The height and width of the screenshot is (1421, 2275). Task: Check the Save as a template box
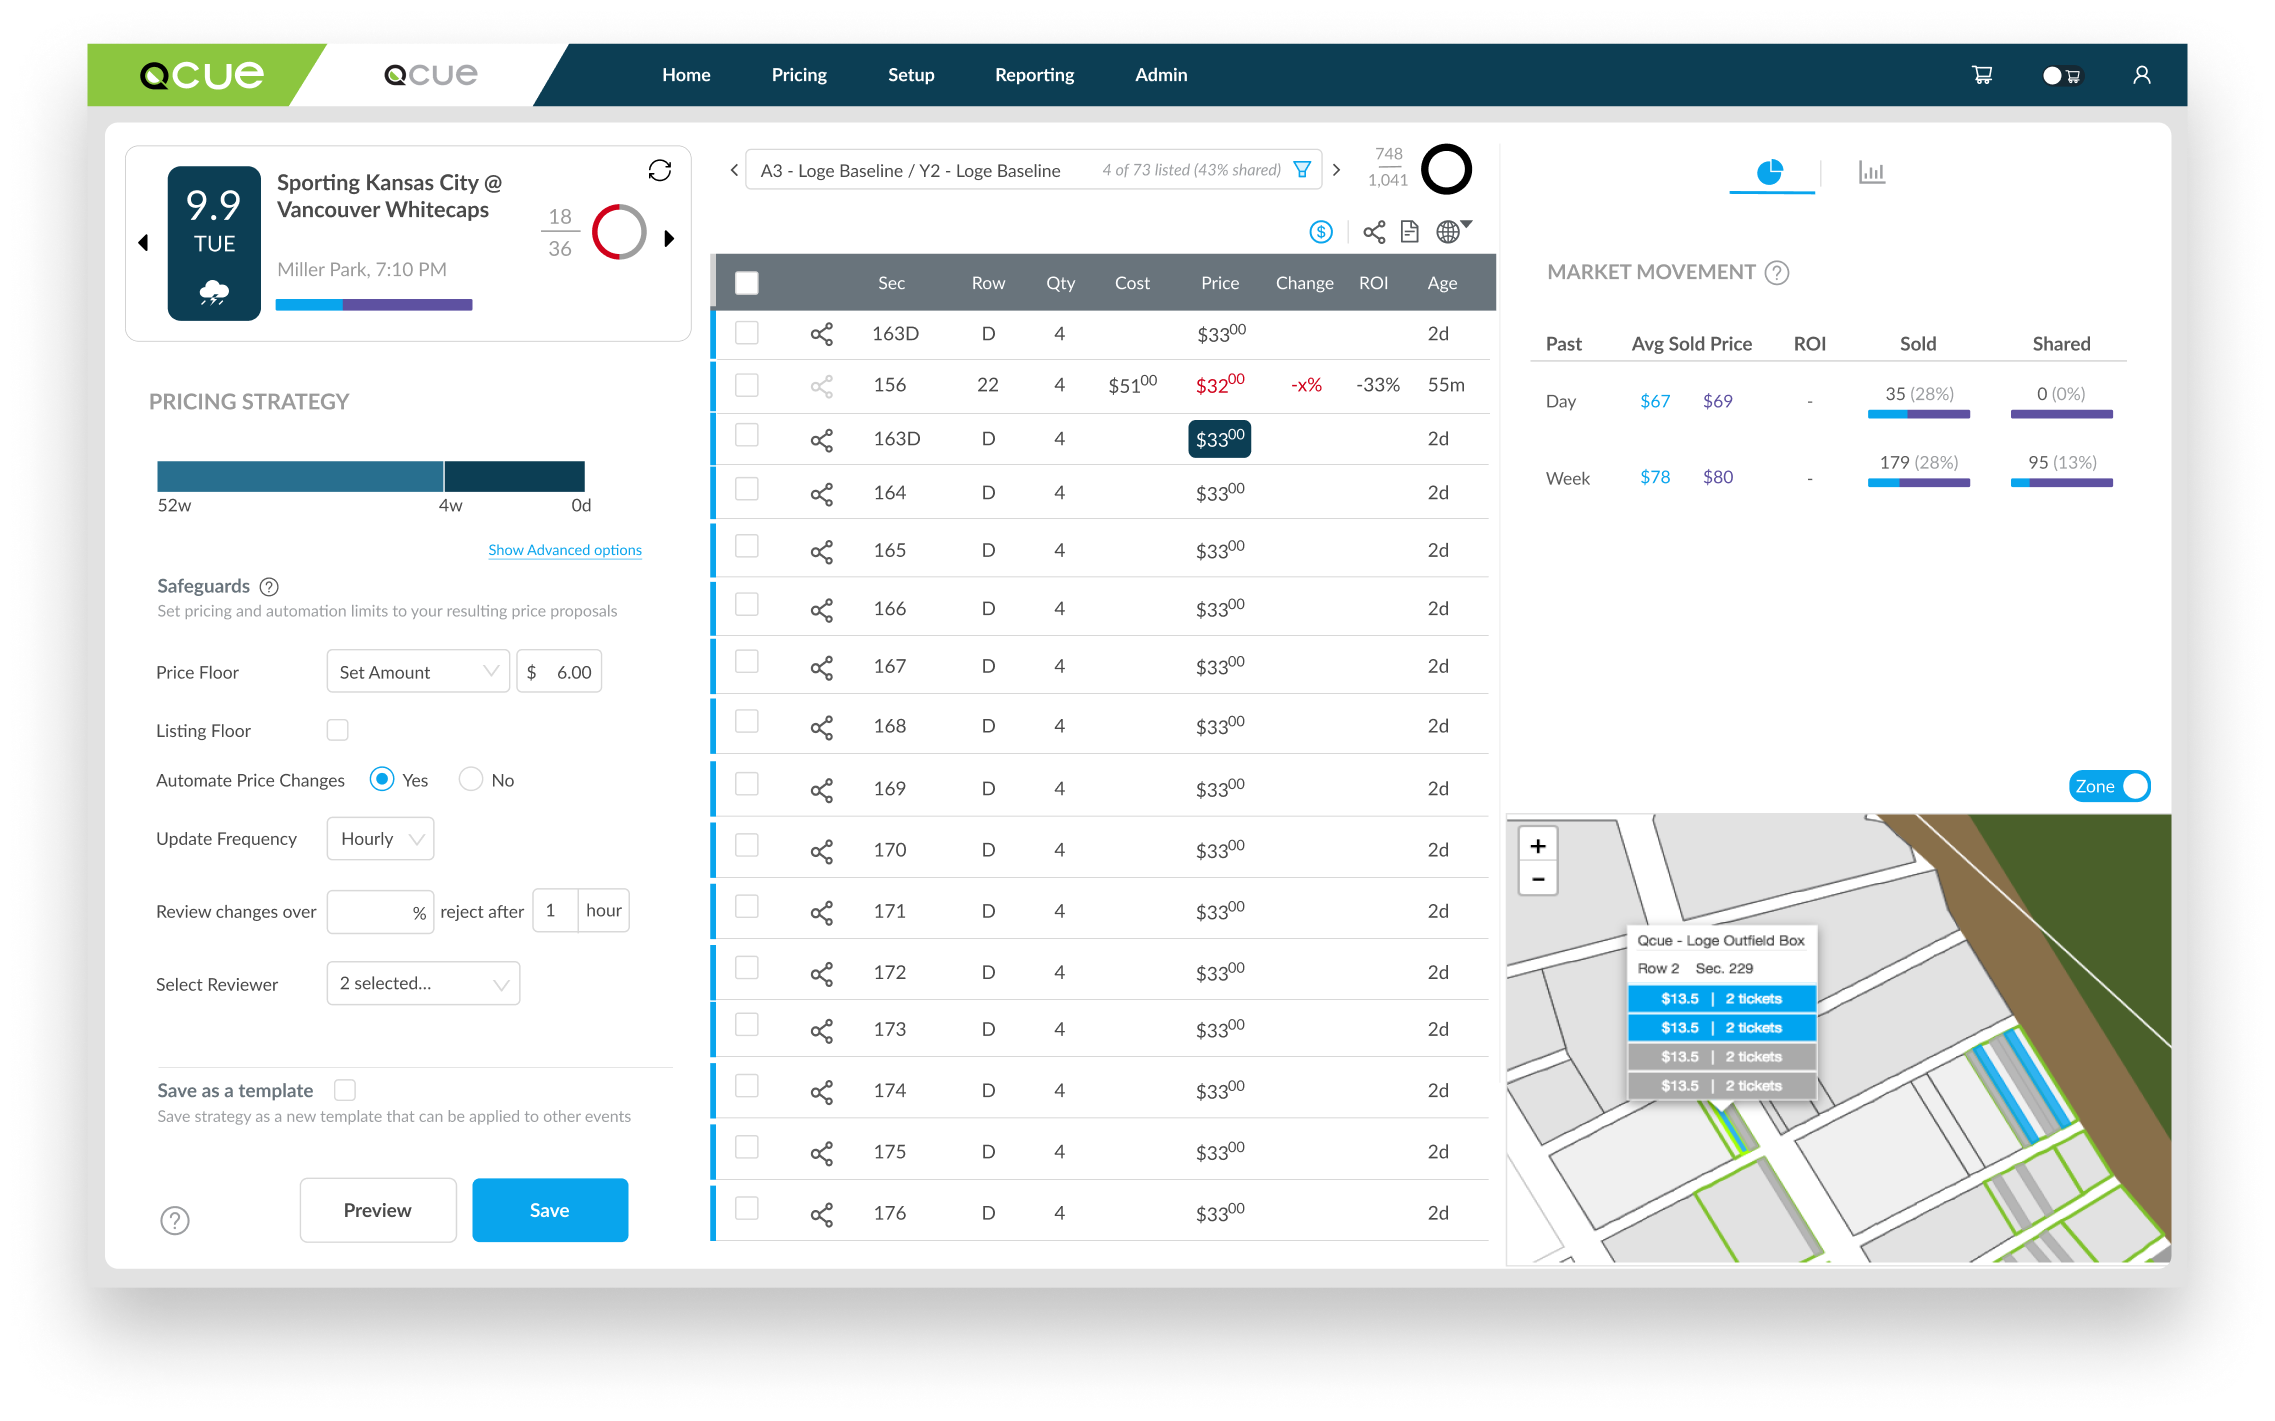point(345,1090)
